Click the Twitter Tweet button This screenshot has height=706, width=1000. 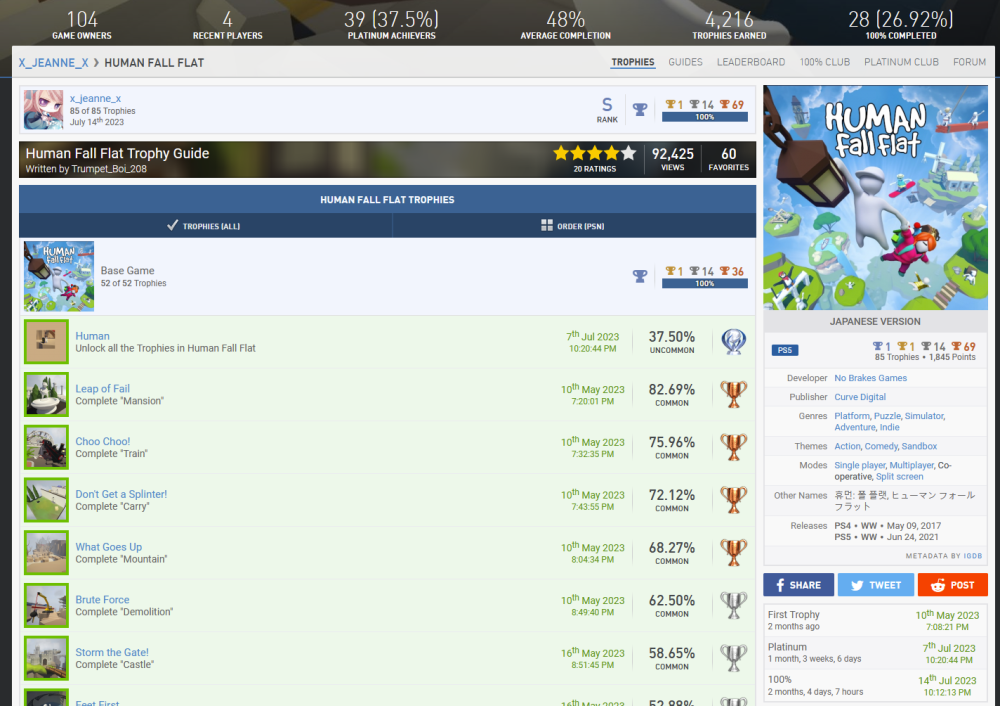click(875, 585)
